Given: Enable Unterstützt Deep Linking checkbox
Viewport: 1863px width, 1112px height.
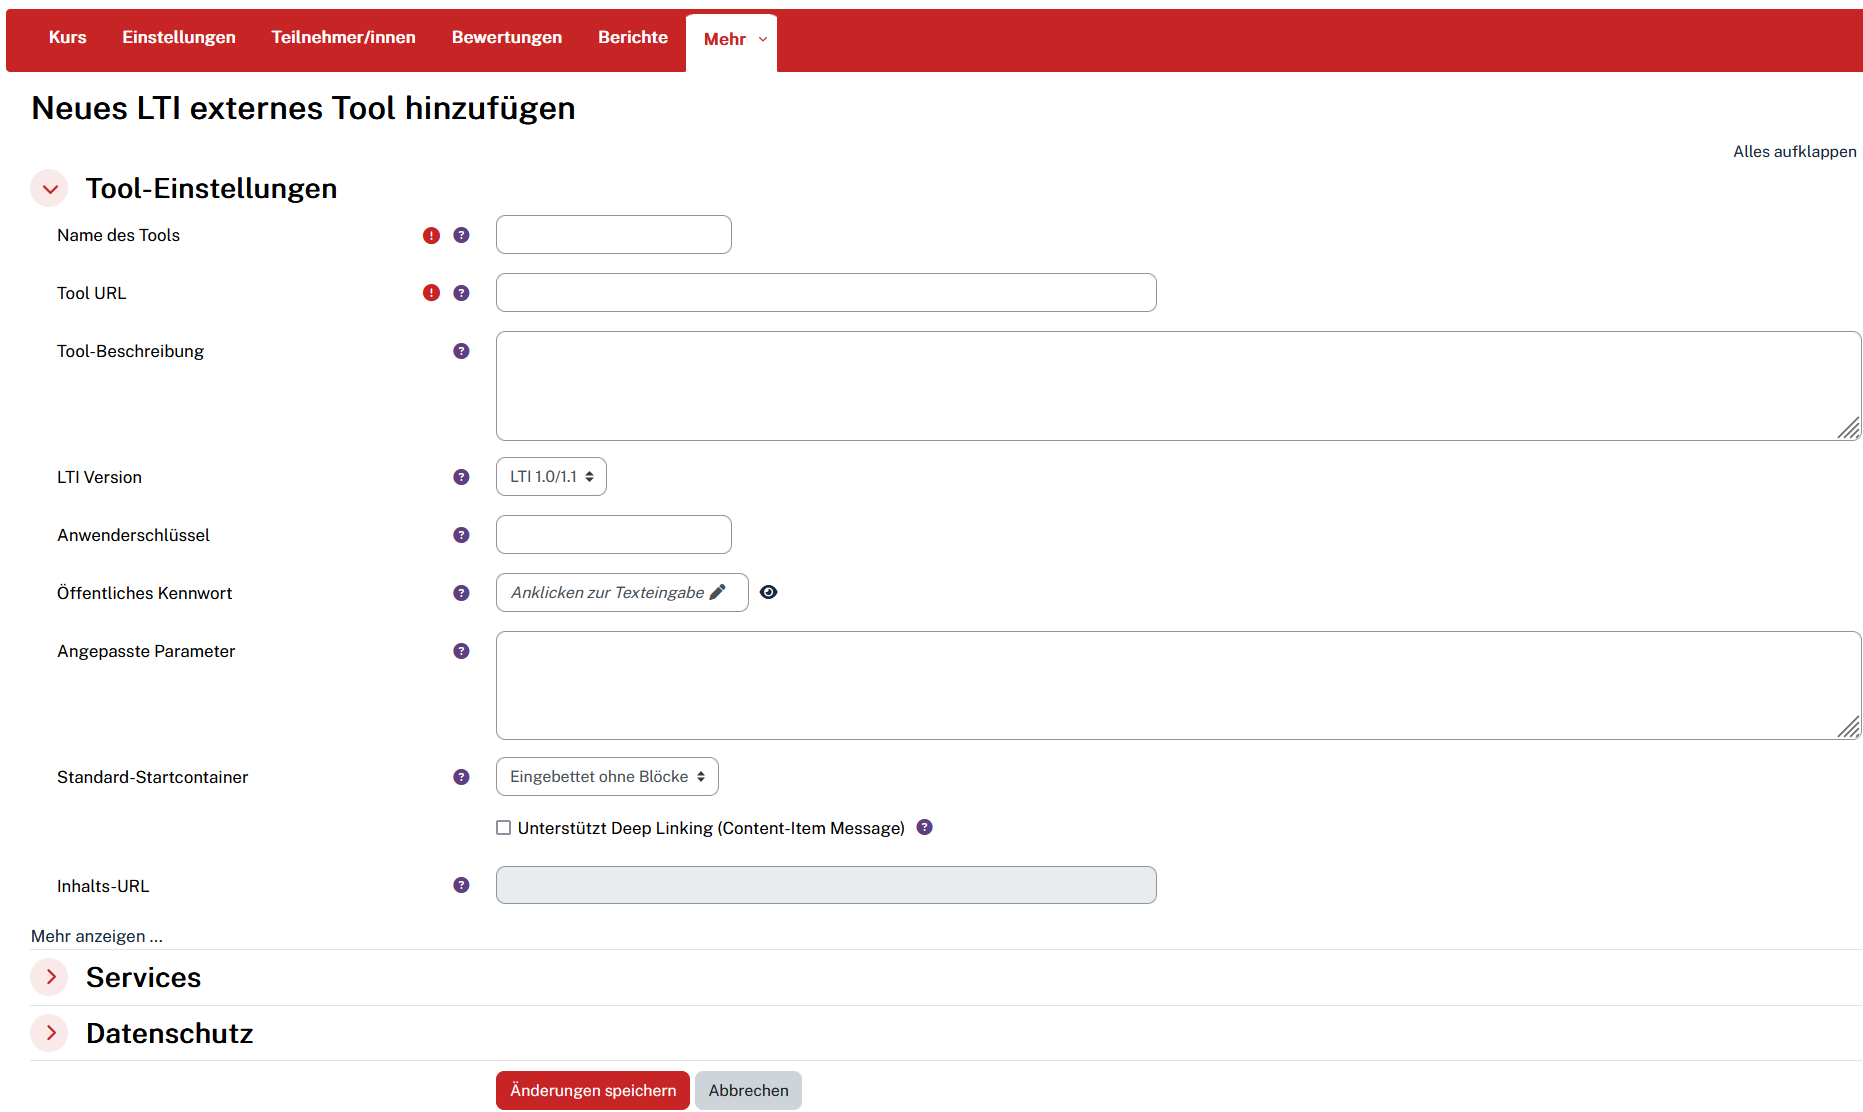Looking at the screenshot, I should pyautogui.click(x=504, y=828).
